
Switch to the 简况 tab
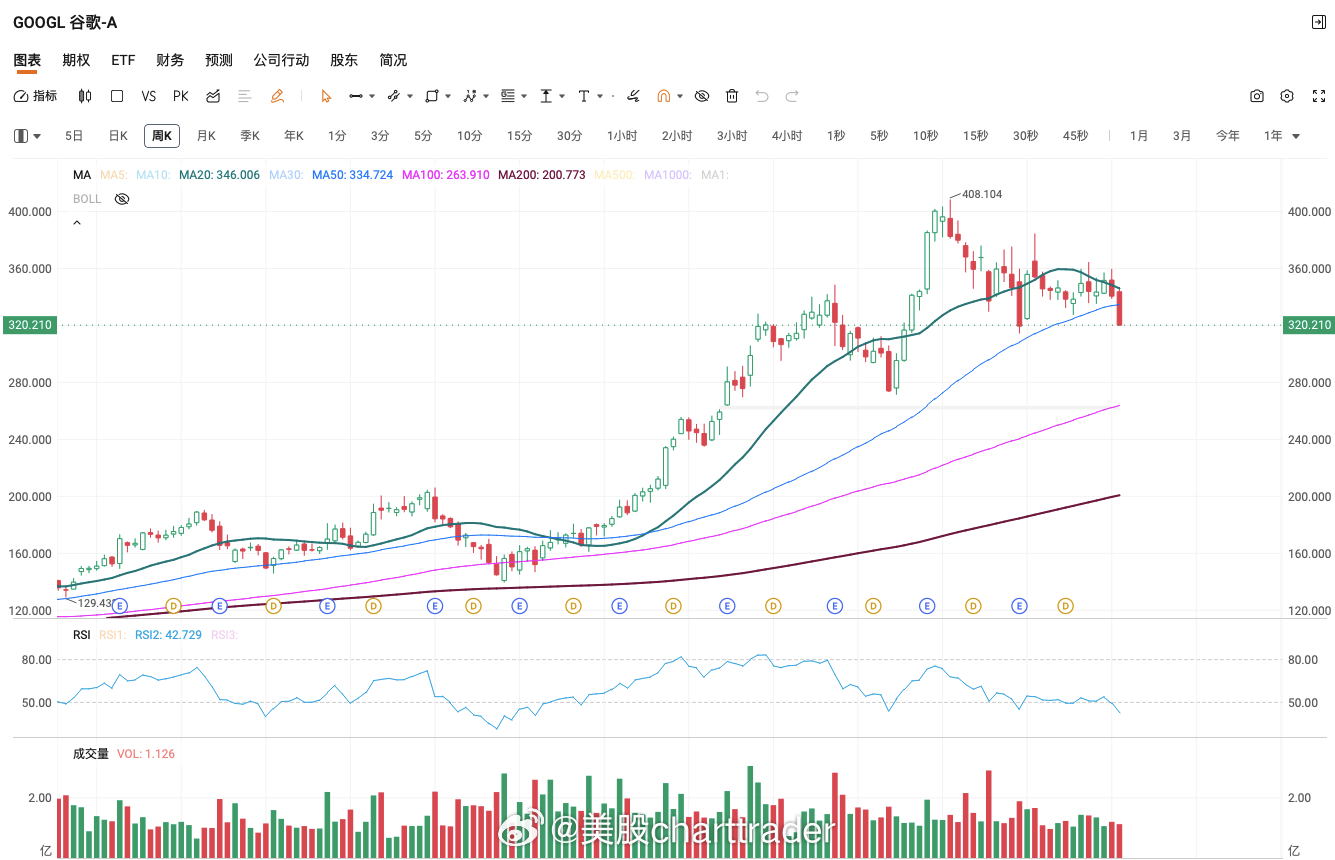click(393, 60)
